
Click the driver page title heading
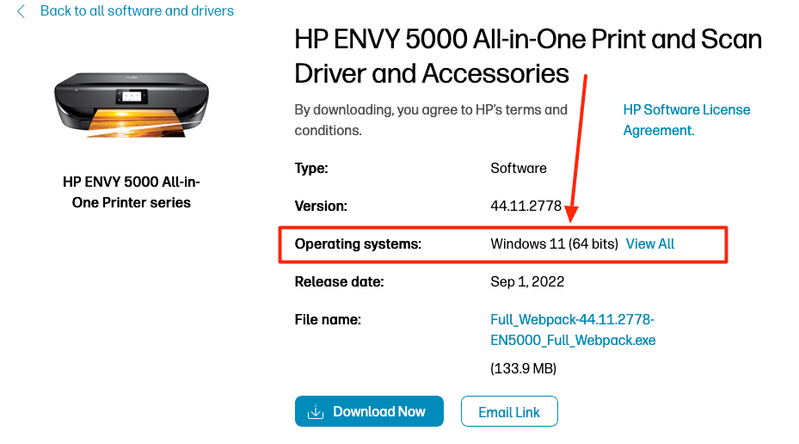[528, 56]
